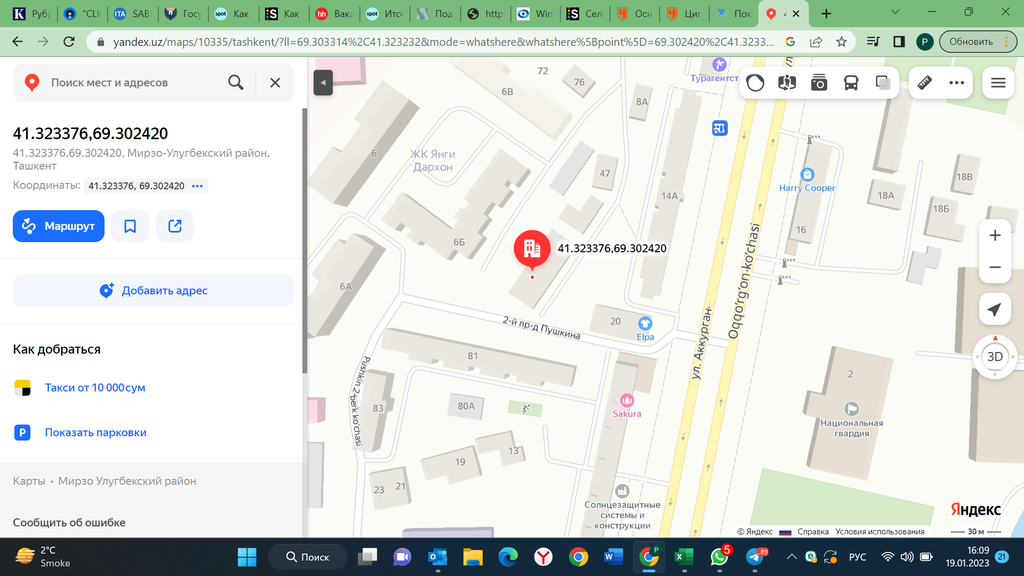Screen dimensions: 1024x576
Task: Open the map layers switcher
Action: pos(883,83)
